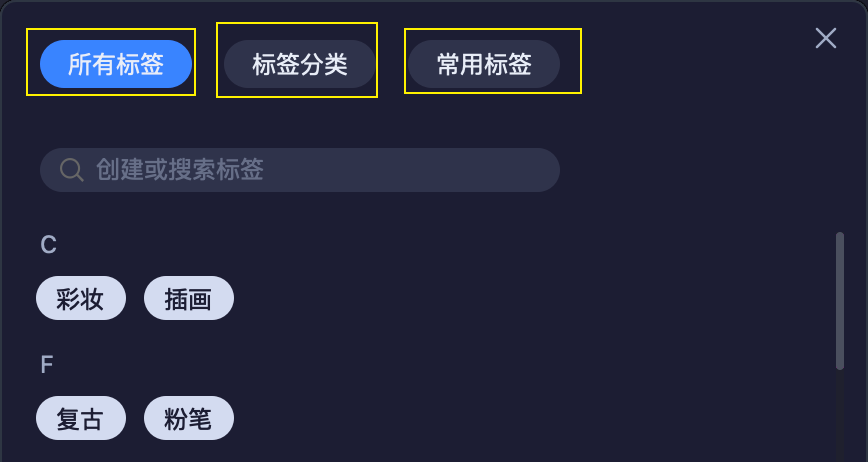Focus the 创建或搜索标签 search field
This screenshot has height=462, width=868.
pyautogui.click(x=299, y=170)
